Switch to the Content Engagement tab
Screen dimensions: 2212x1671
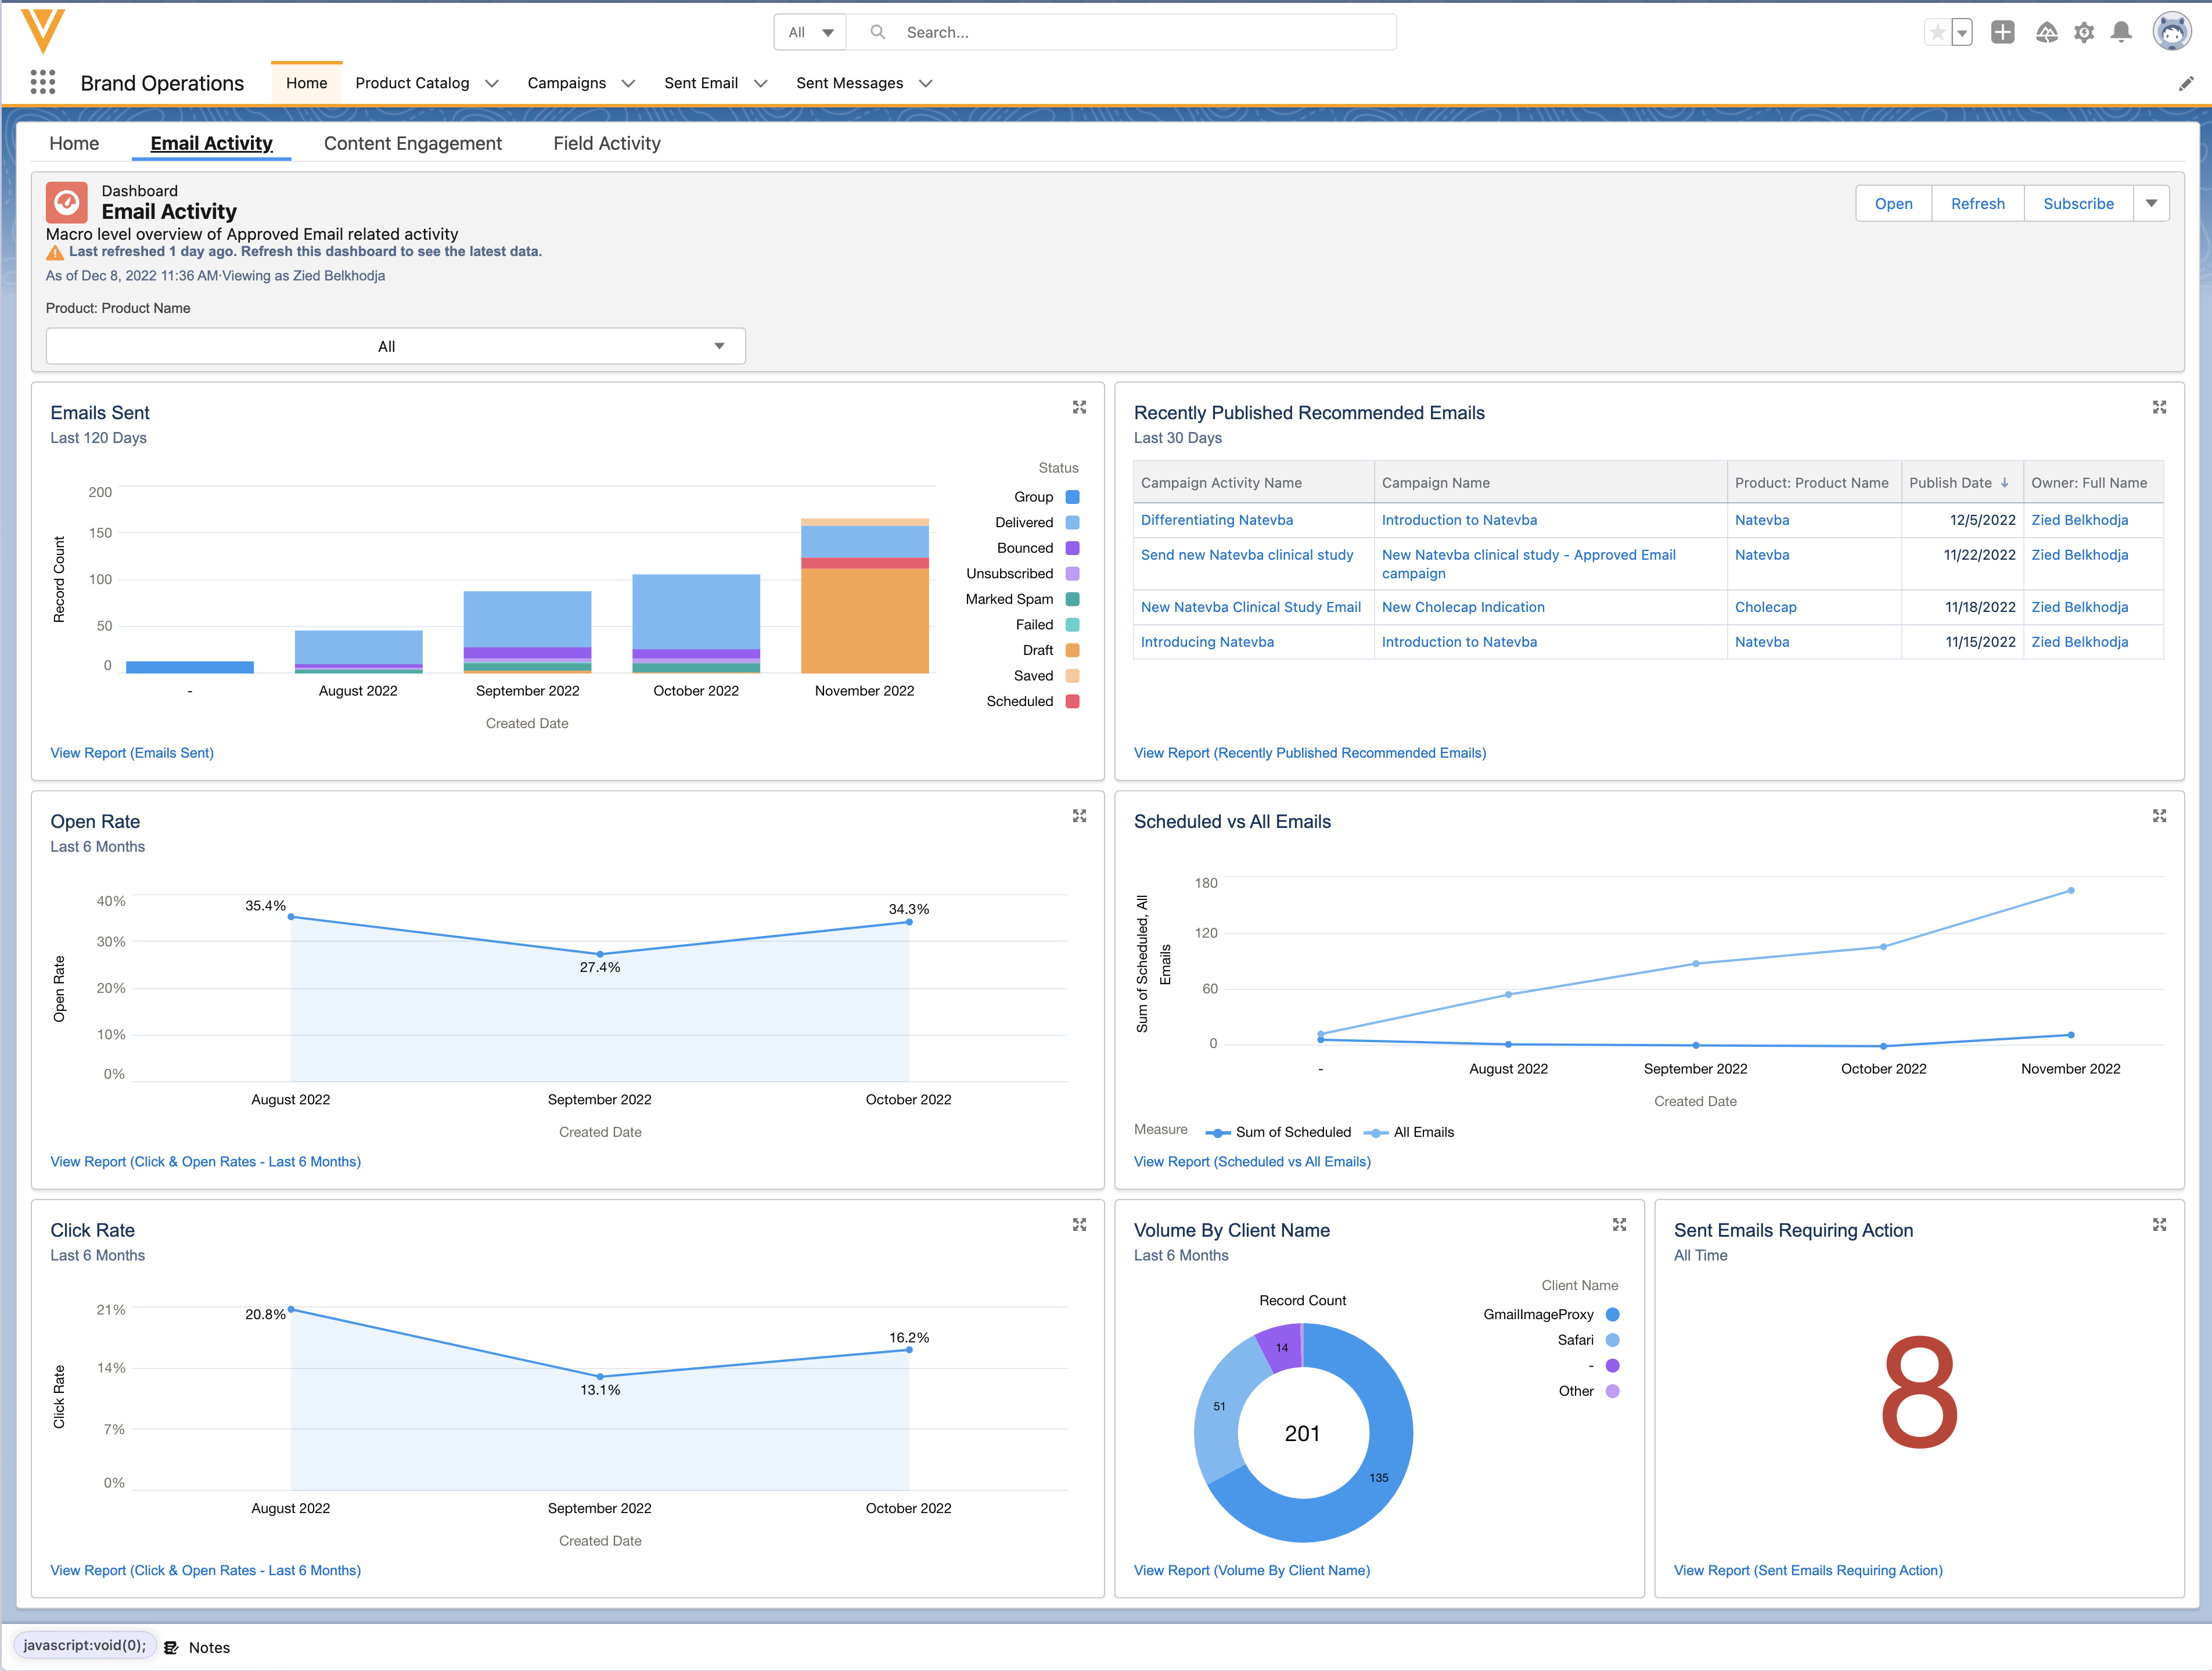(412, 143)
